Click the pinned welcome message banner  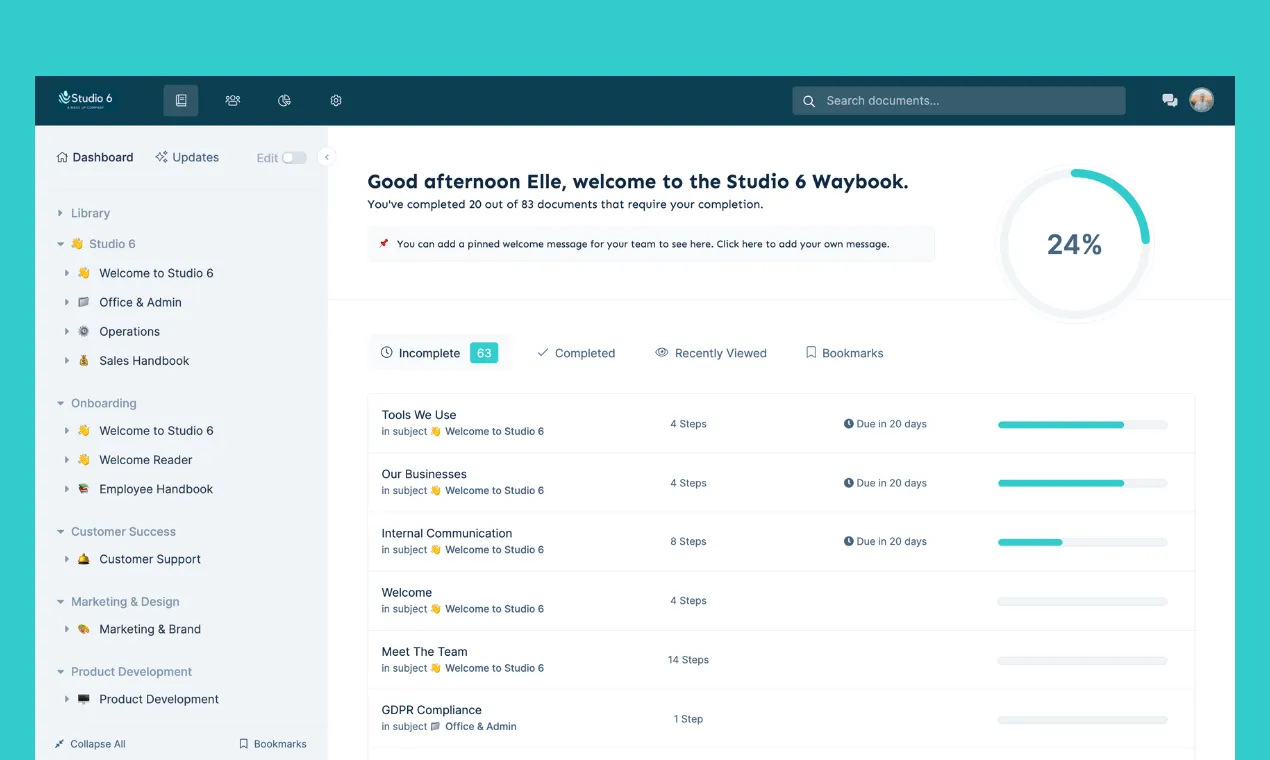pyautogui.click(x=651, y=244)
